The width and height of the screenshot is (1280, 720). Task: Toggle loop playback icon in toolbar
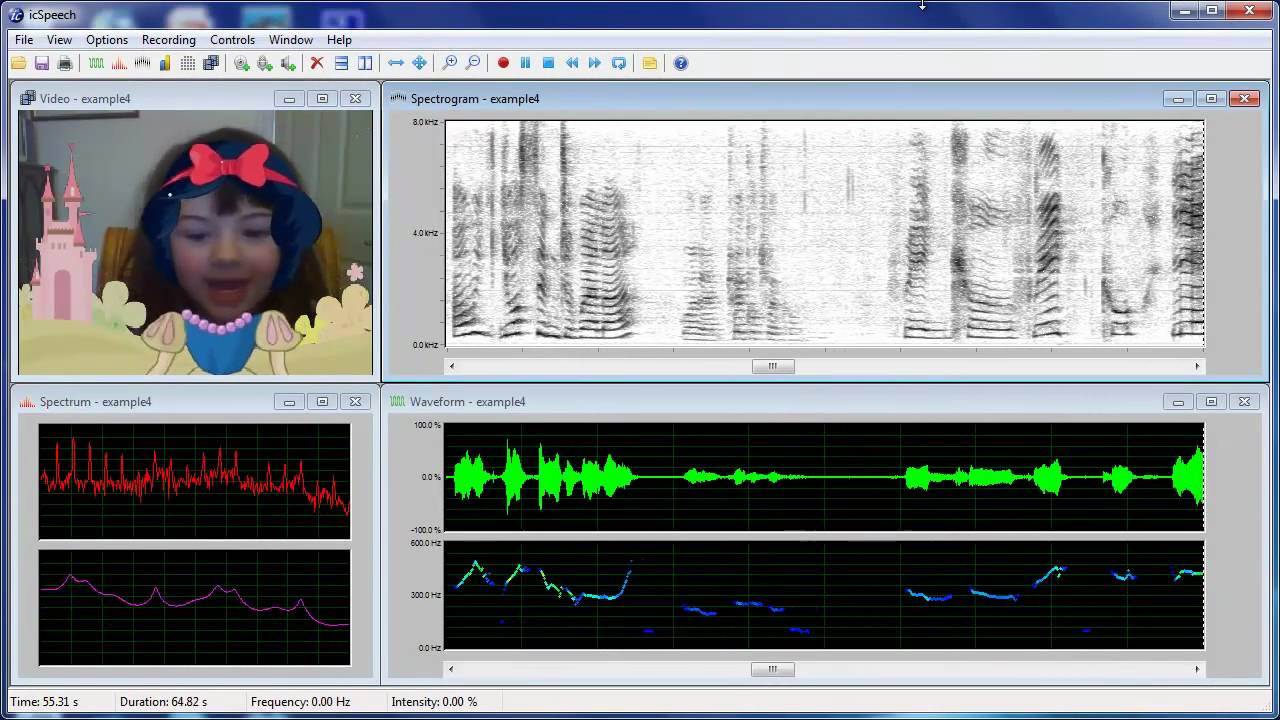[619, 63]
